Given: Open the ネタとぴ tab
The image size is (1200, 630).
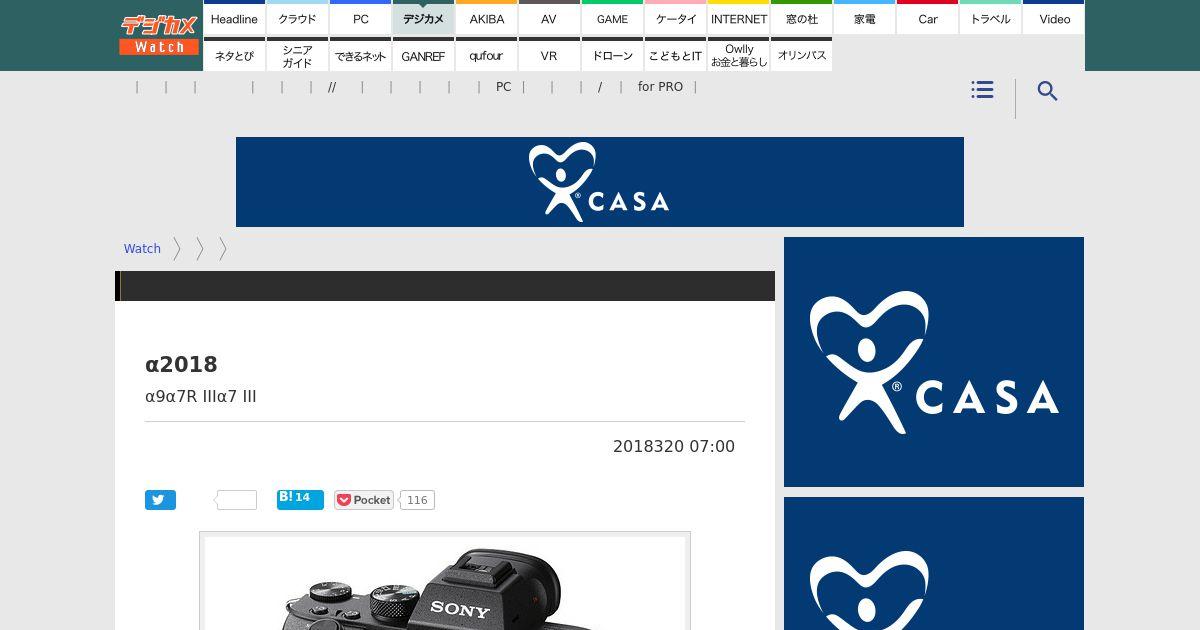Looking at the screenshot, I should [x=234, y=55].
